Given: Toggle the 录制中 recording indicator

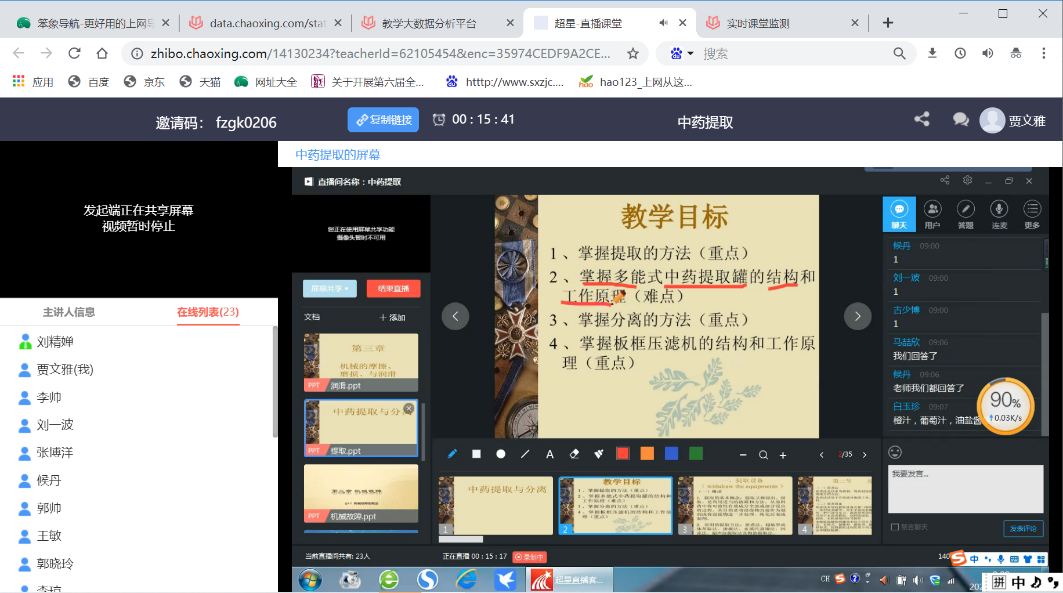Looking at the screenshot, I should pyautogui.click(x=529, y=556).
